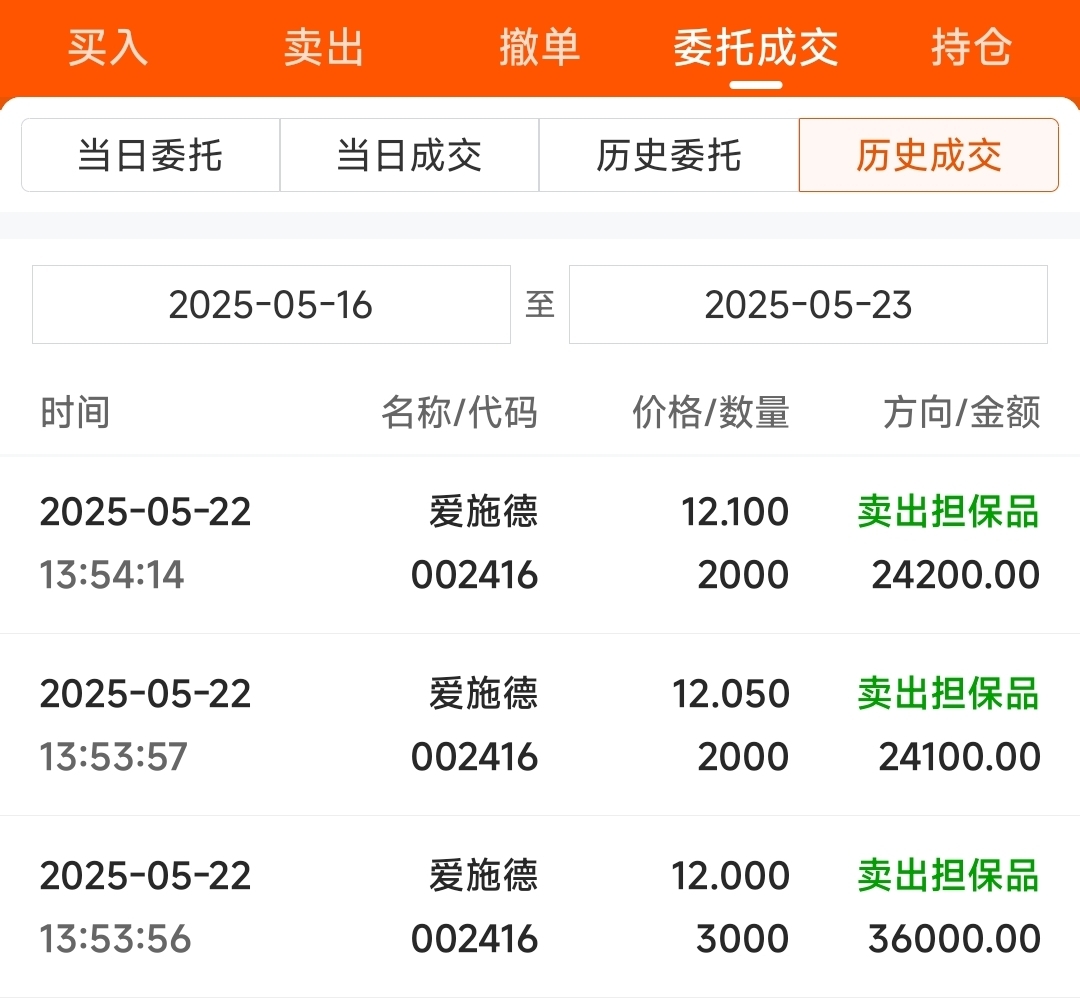Select the 委托成交 tab

click(x=756, y=48)
